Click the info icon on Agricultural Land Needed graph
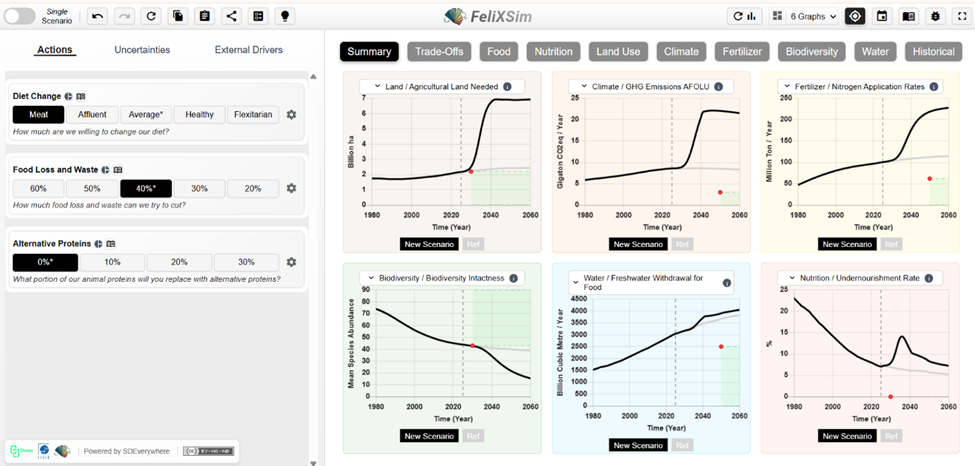975x466 pixels. 507,87
